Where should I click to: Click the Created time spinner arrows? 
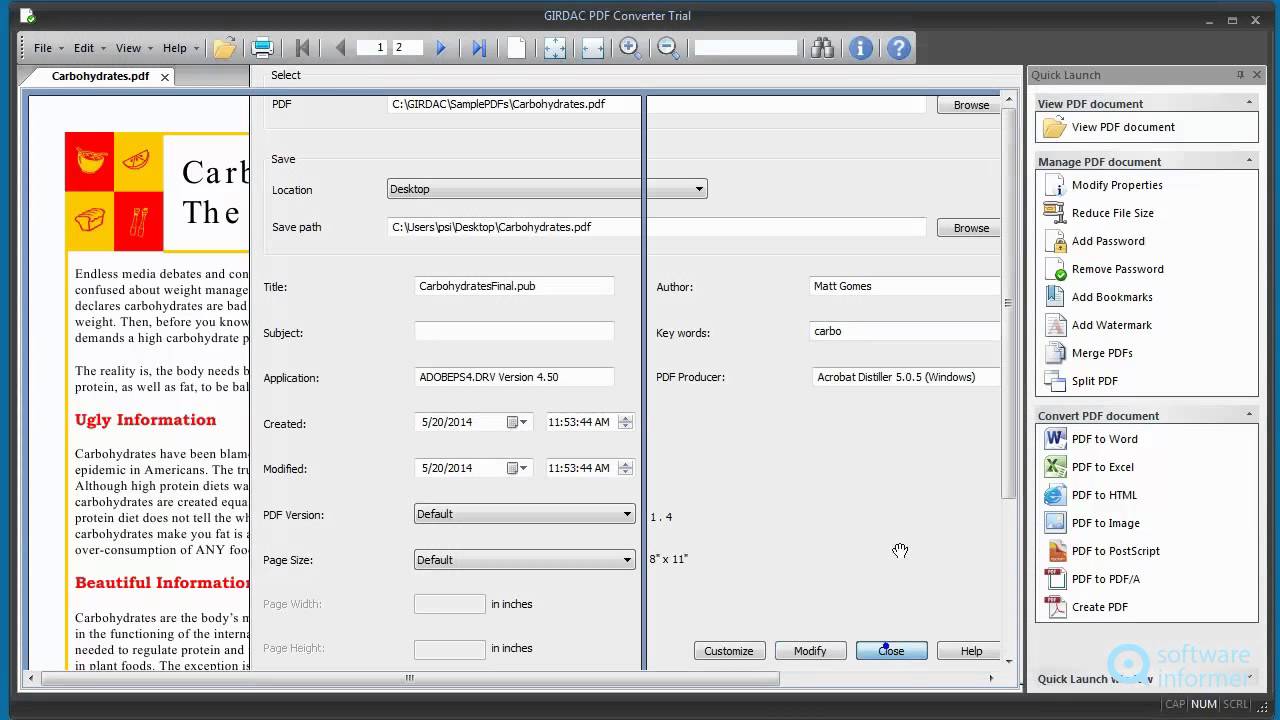[625, 422]
